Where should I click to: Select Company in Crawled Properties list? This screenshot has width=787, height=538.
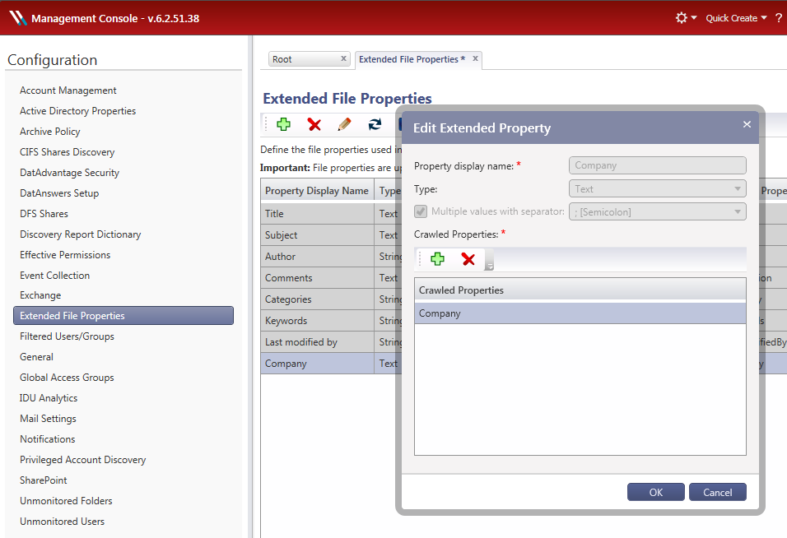pos(580,313)
